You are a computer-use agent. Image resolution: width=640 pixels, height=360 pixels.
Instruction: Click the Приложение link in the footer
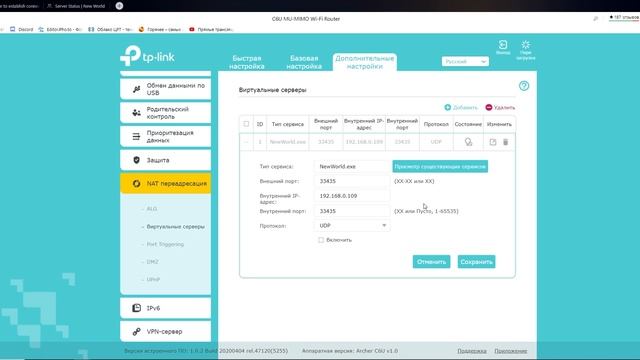(511, 351)
